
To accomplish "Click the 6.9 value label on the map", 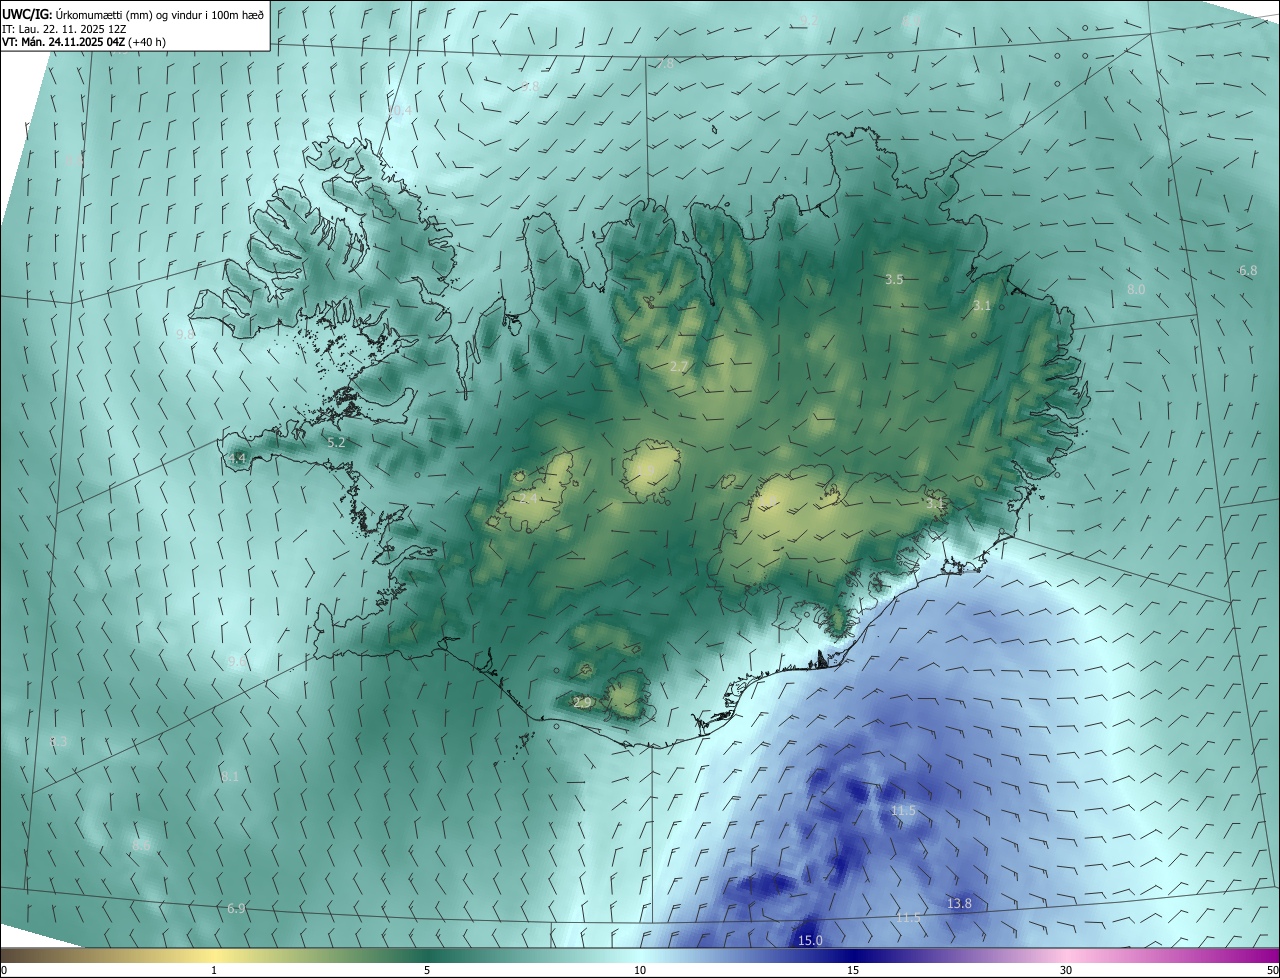I will pyautogui.click(x=236, y=908).
